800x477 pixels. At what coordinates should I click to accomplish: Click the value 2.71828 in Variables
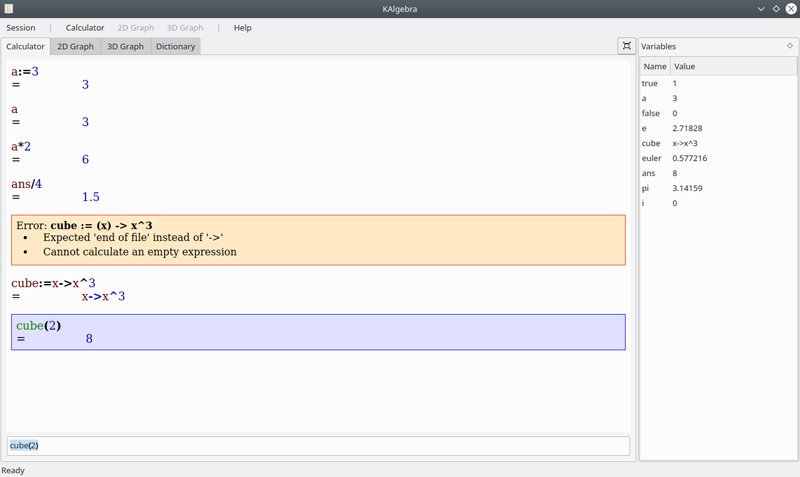point(687,128)
